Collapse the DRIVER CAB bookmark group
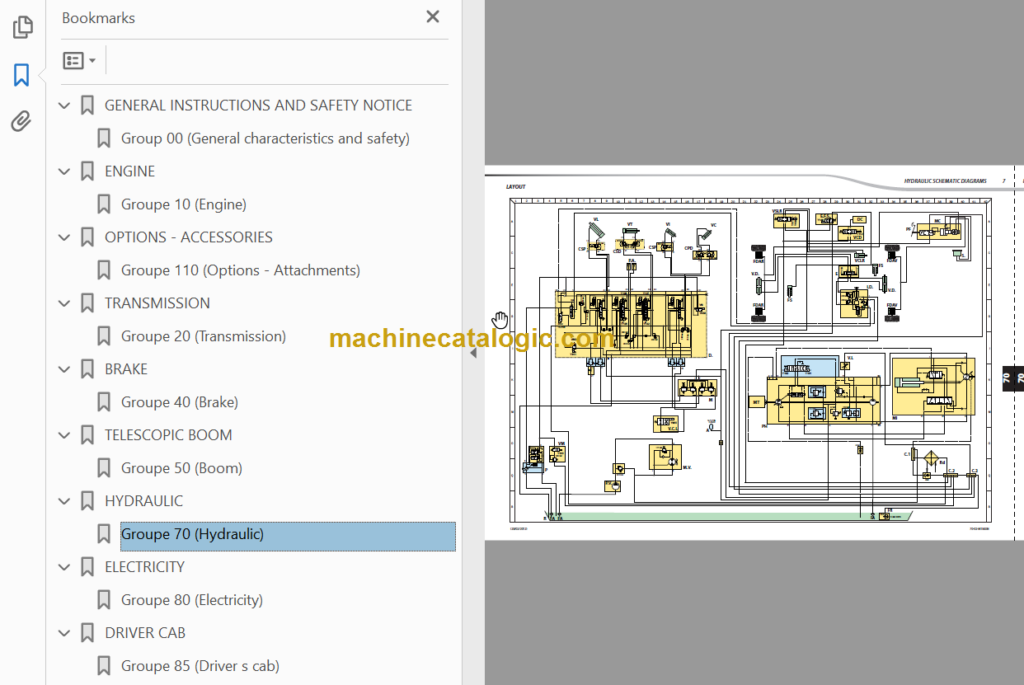The image size is (1024, 685). point(64,633)
